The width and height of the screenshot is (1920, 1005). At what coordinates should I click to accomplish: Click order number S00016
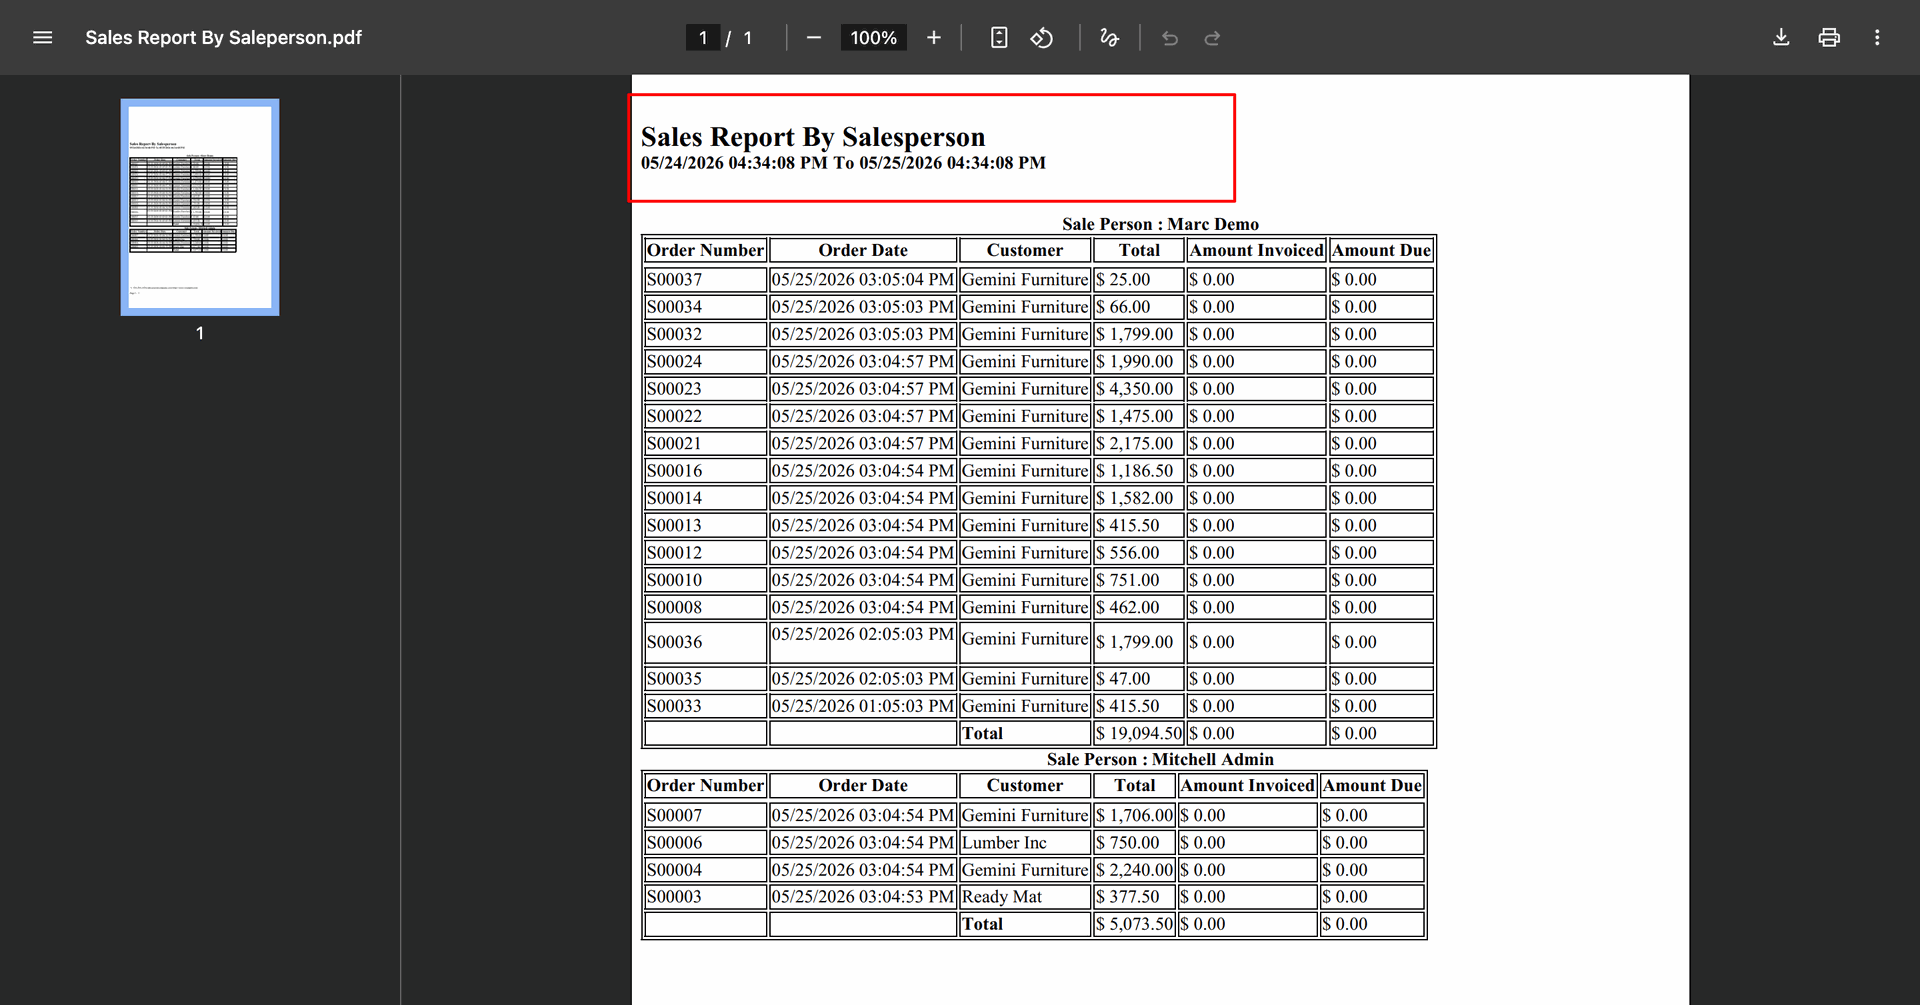(675, 471)
